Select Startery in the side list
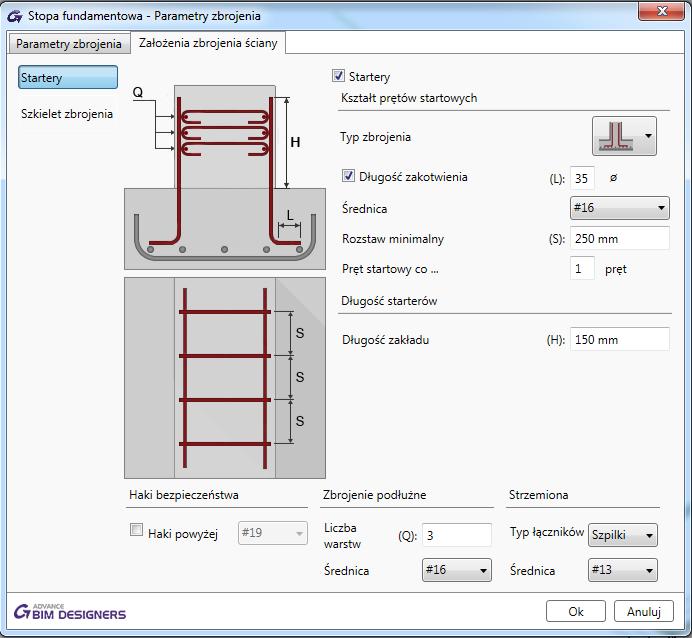The image size is (692, 638). coord(68,77)
